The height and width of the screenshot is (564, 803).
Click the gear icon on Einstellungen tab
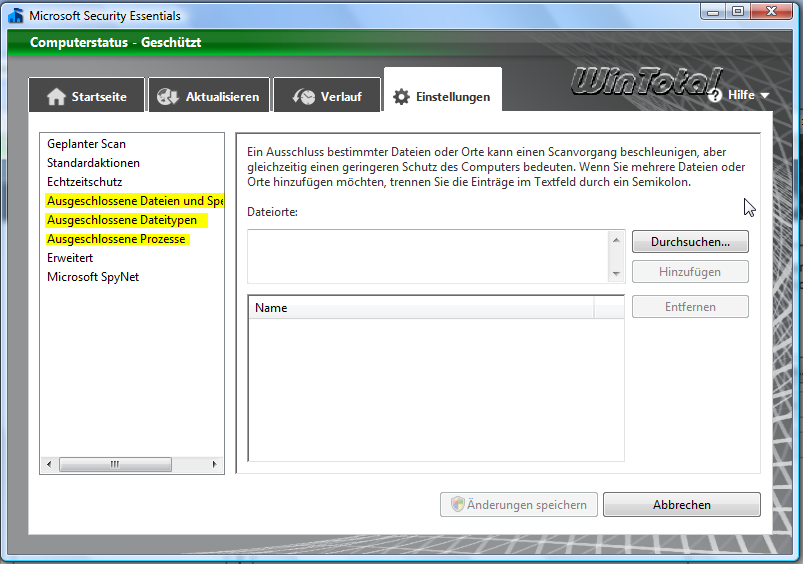(x=402, y=97)
